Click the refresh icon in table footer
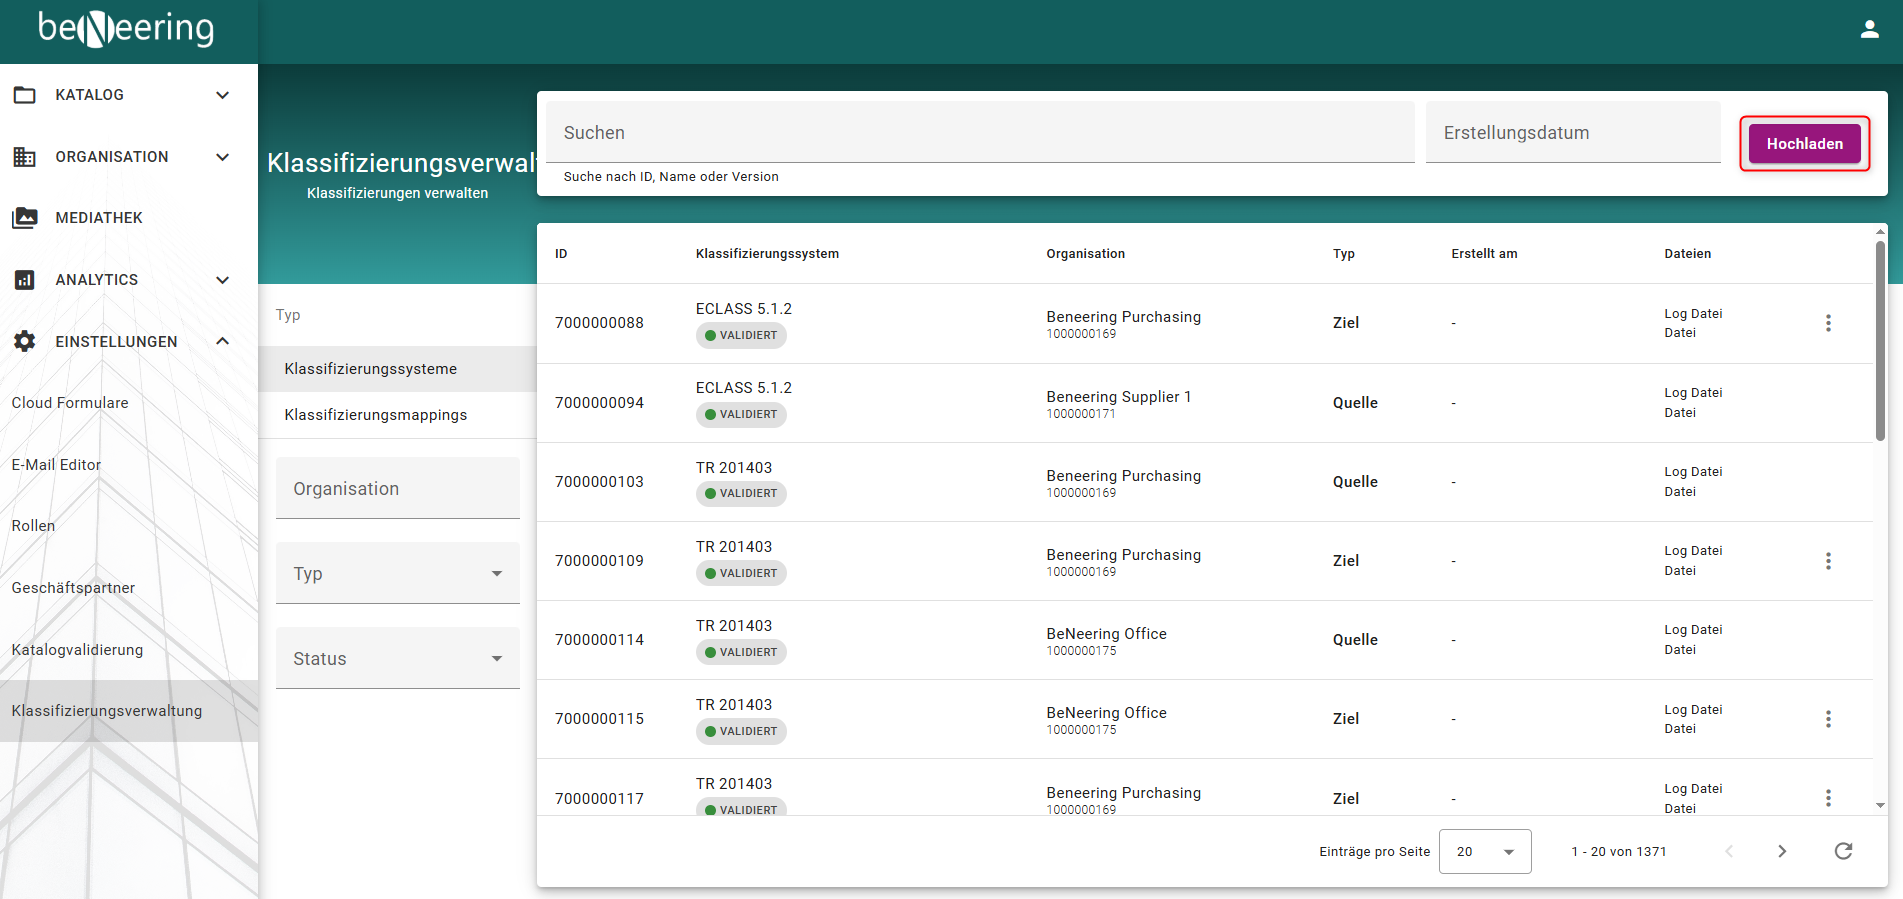Image resolution: width=1903 pixels, height=899 pixels. click(1843, 851)
